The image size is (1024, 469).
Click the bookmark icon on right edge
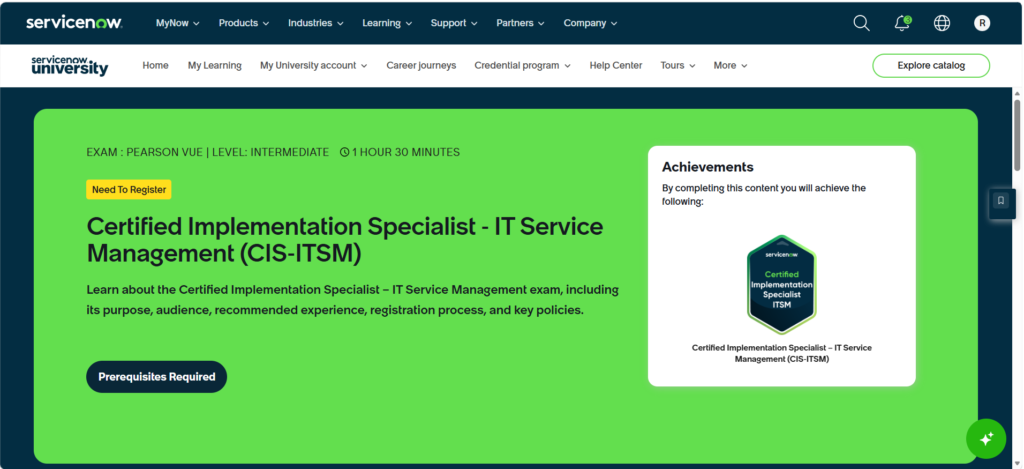[x=1000, y=201]
